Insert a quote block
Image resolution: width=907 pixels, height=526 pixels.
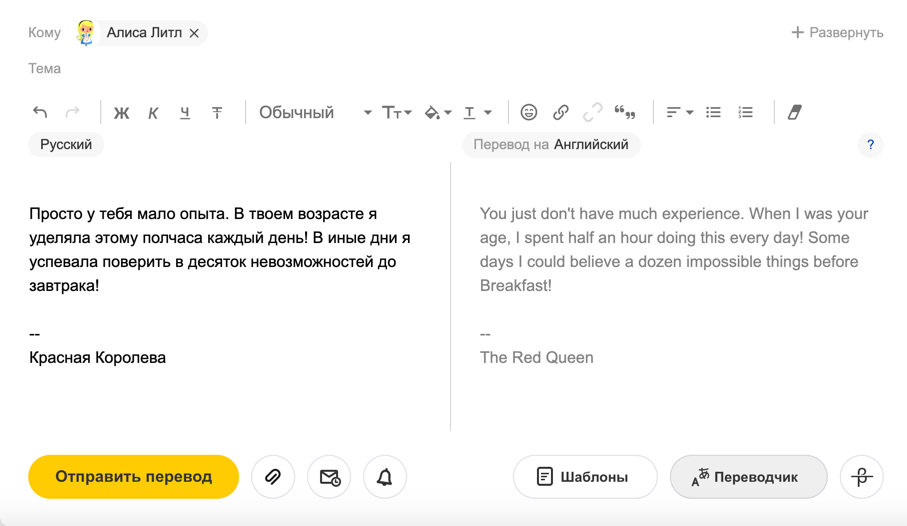(x=625, y=113)
